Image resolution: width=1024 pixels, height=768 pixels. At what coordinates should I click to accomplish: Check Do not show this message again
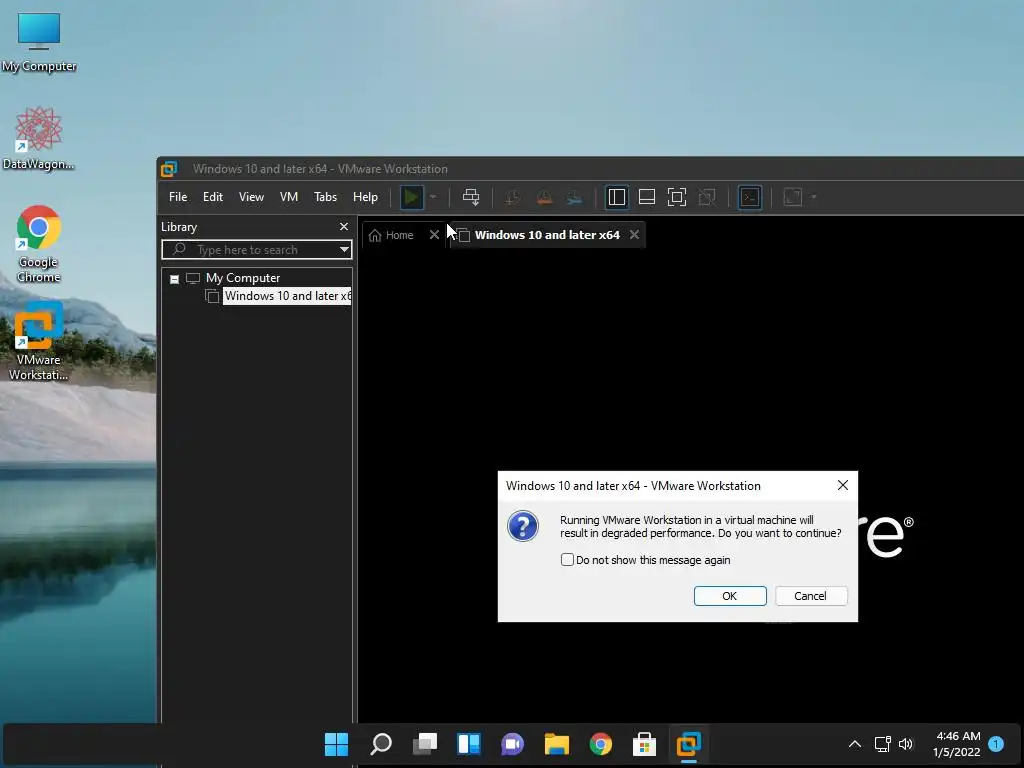click(568, 560)
